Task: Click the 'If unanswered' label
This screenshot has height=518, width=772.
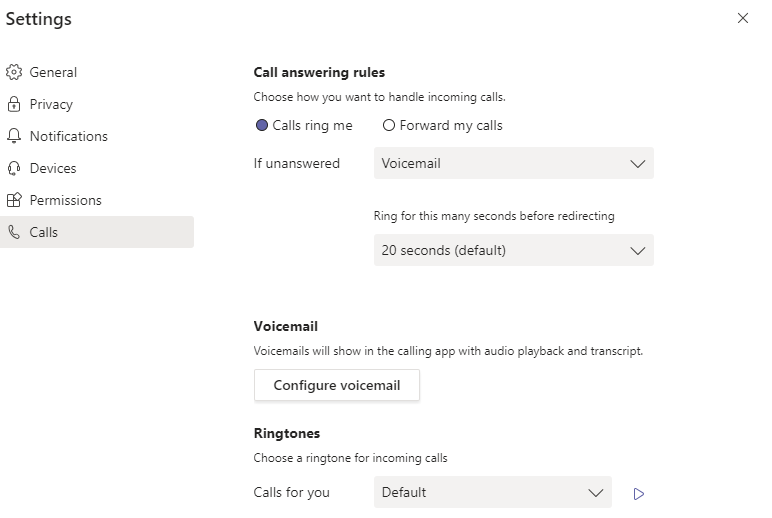Action: [x=296, y=163]
